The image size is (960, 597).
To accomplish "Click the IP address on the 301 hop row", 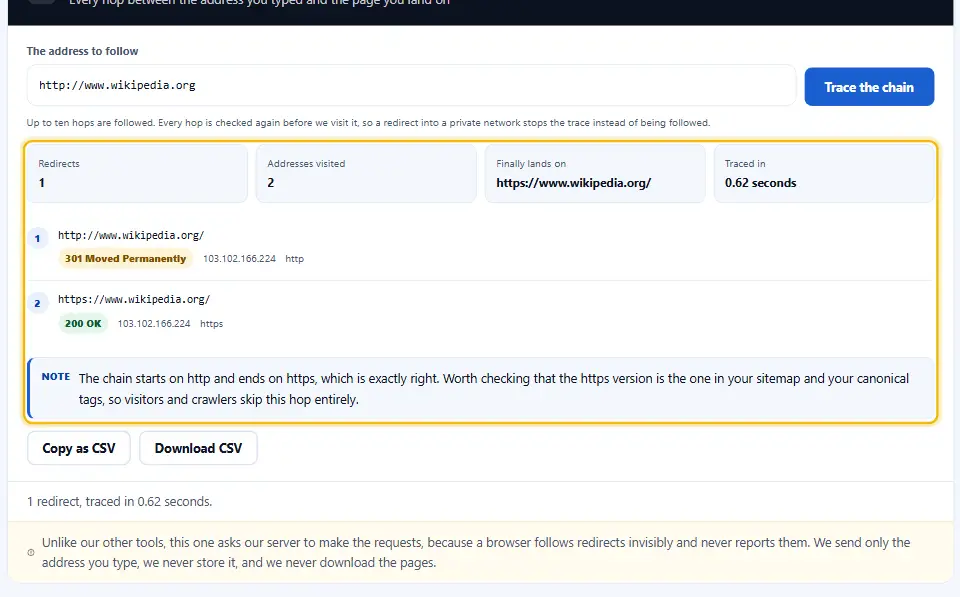I will pyautogui.click(x=239, y=258).
